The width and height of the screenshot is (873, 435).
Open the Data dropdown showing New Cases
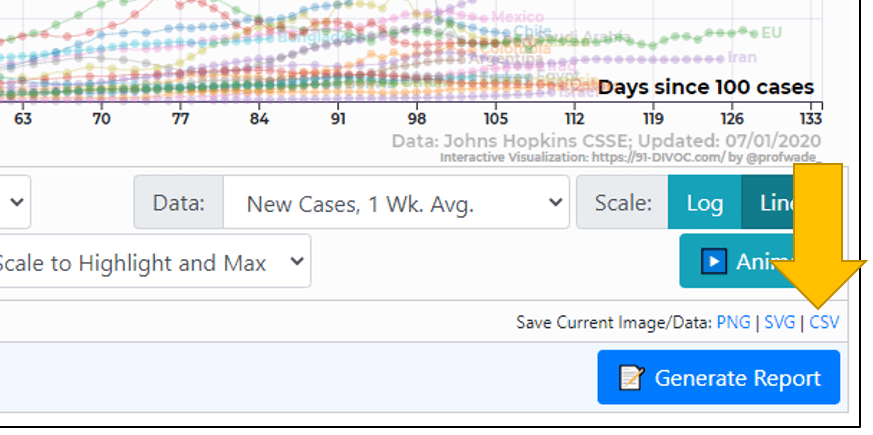pos(396,202)
